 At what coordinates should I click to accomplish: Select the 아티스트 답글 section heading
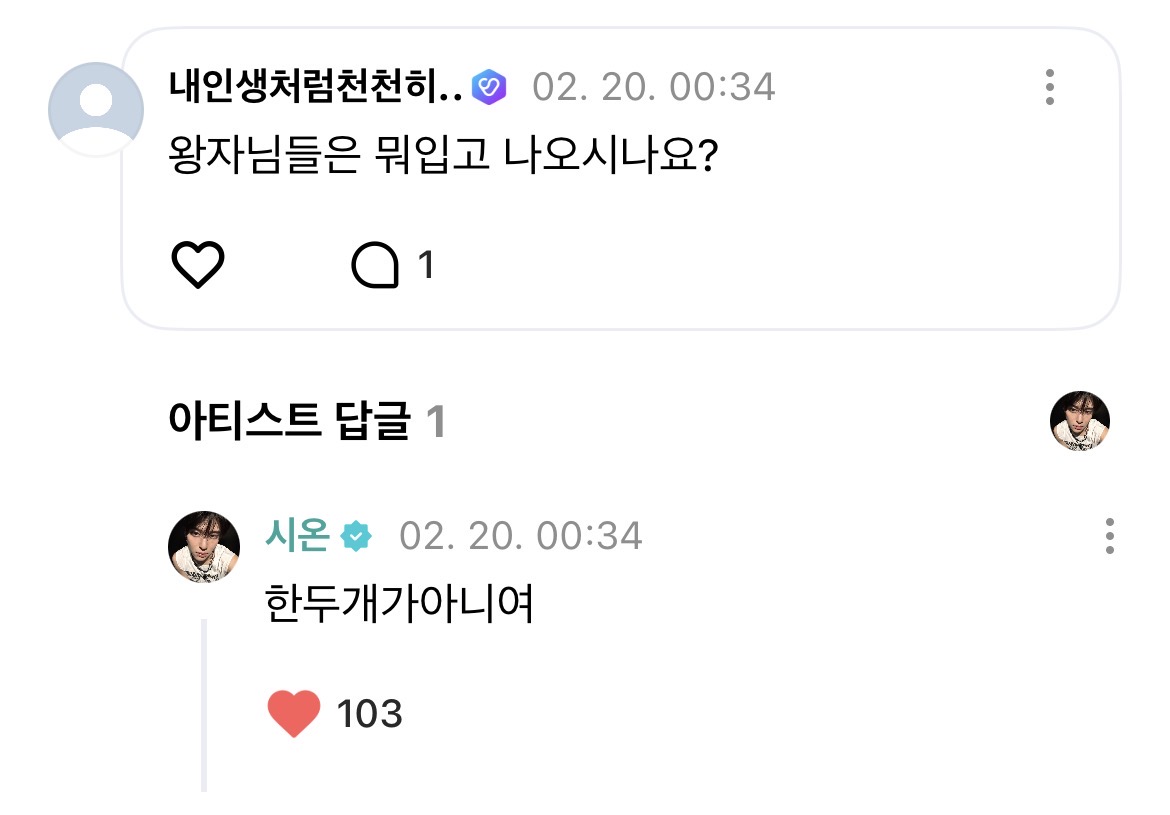click(x=290, y=422)
